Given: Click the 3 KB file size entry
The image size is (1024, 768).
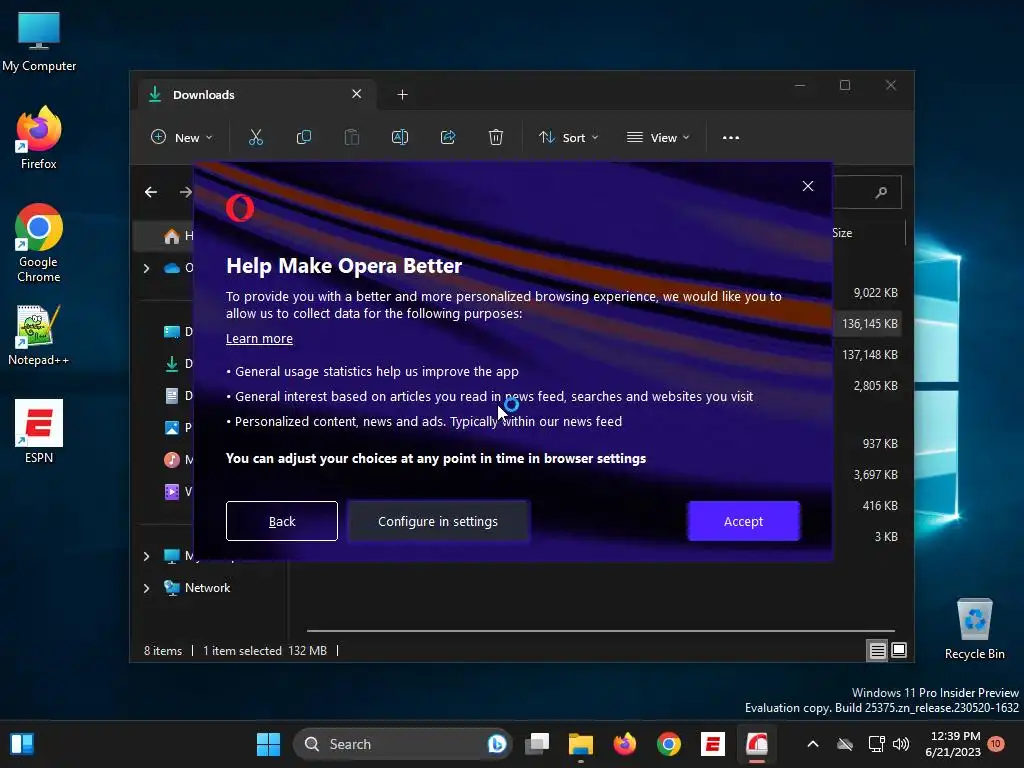Looking at the screenshot, I should pos(886,537).
